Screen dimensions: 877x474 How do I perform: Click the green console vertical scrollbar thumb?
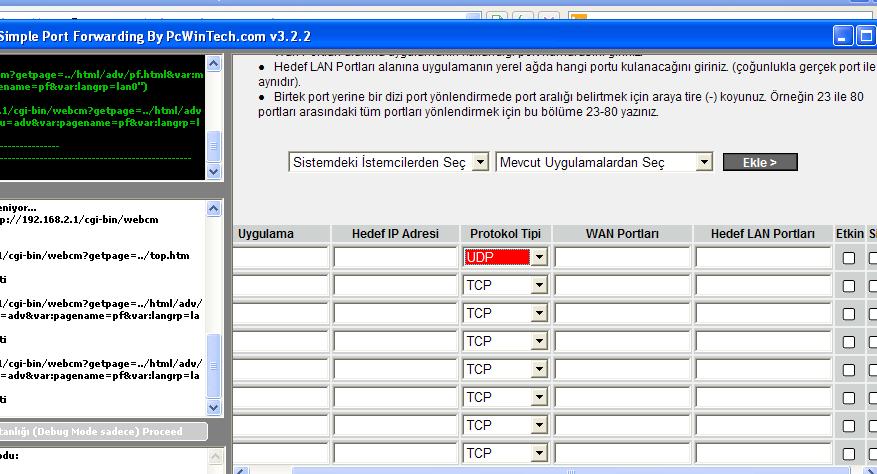(214, 146)
